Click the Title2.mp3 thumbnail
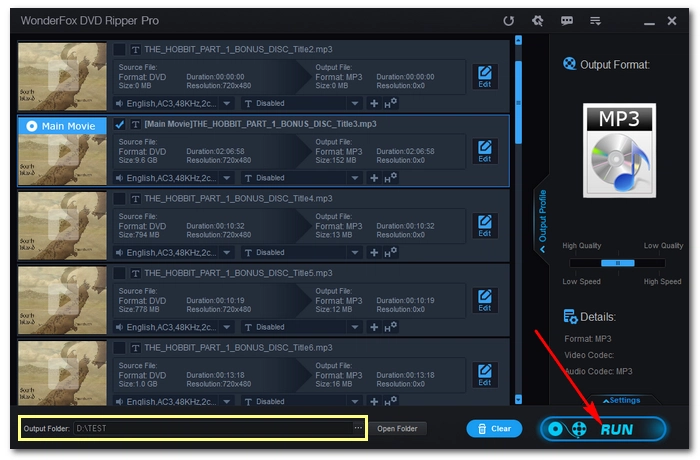This screenshot has height=460, width=700. coord(62,76)
